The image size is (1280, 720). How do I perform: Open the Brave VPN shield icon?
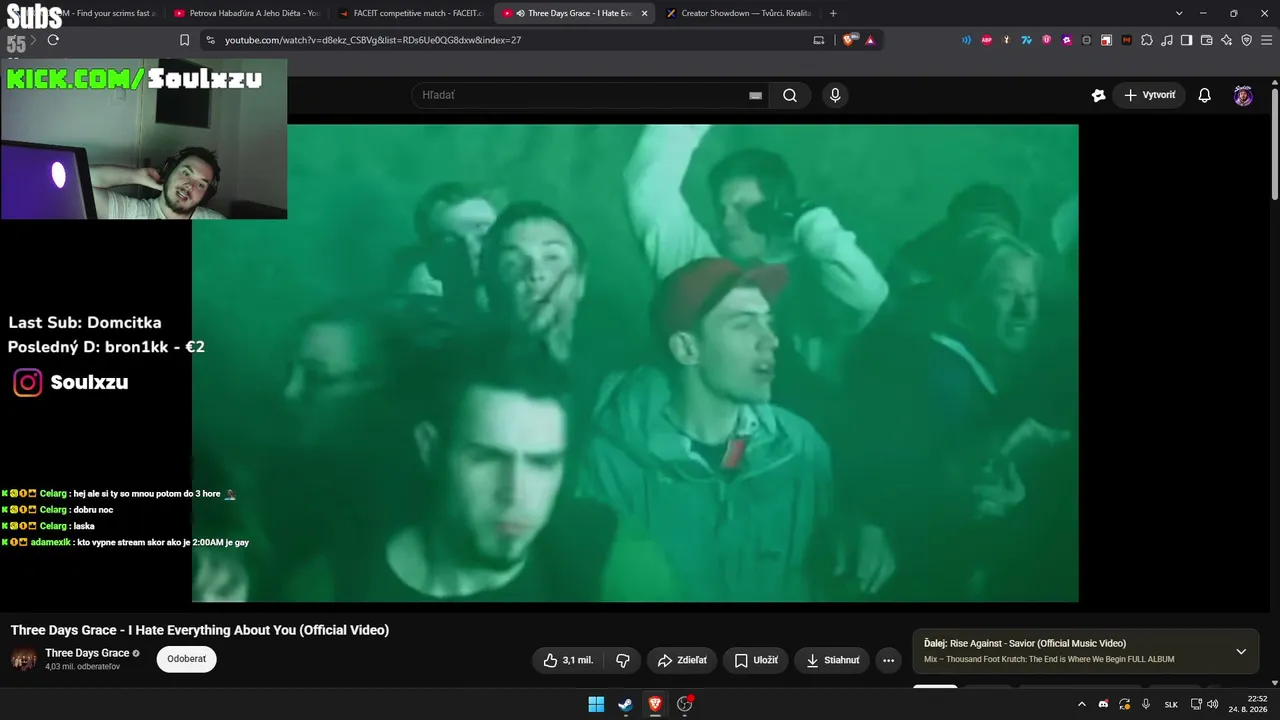coord(1247,40)
